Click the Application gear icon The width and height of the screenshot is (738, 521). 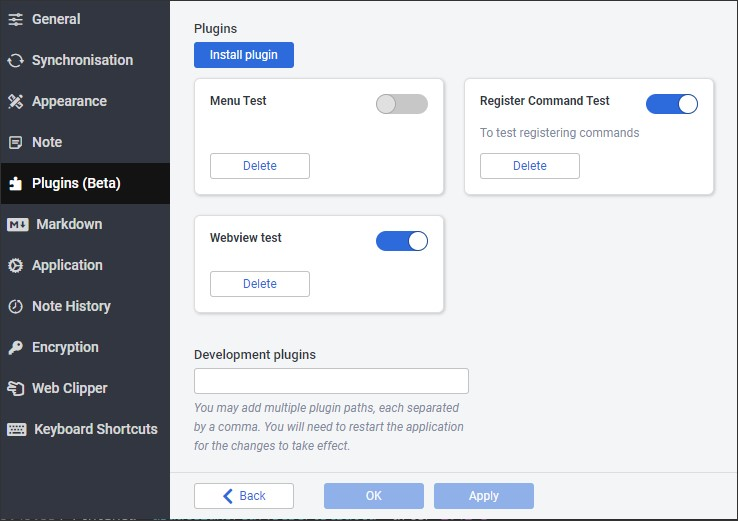click(x=16, y=265)
